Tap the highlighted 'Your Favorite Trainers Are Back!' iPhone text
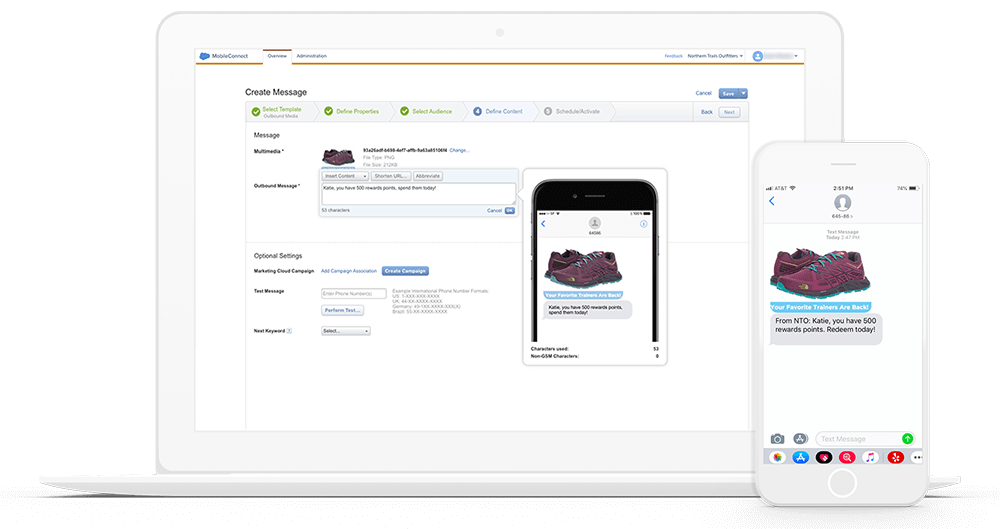The height and width of the screenshot is (529, 1000). point(820,307)
